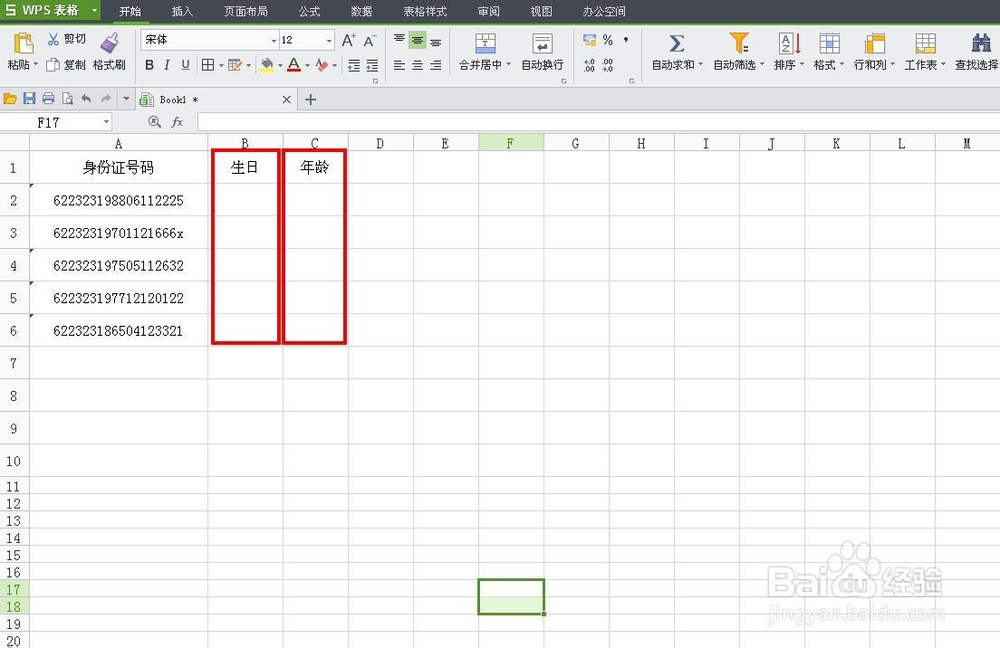
Task: Click the Format grid icon
Action: click(829, 43)
